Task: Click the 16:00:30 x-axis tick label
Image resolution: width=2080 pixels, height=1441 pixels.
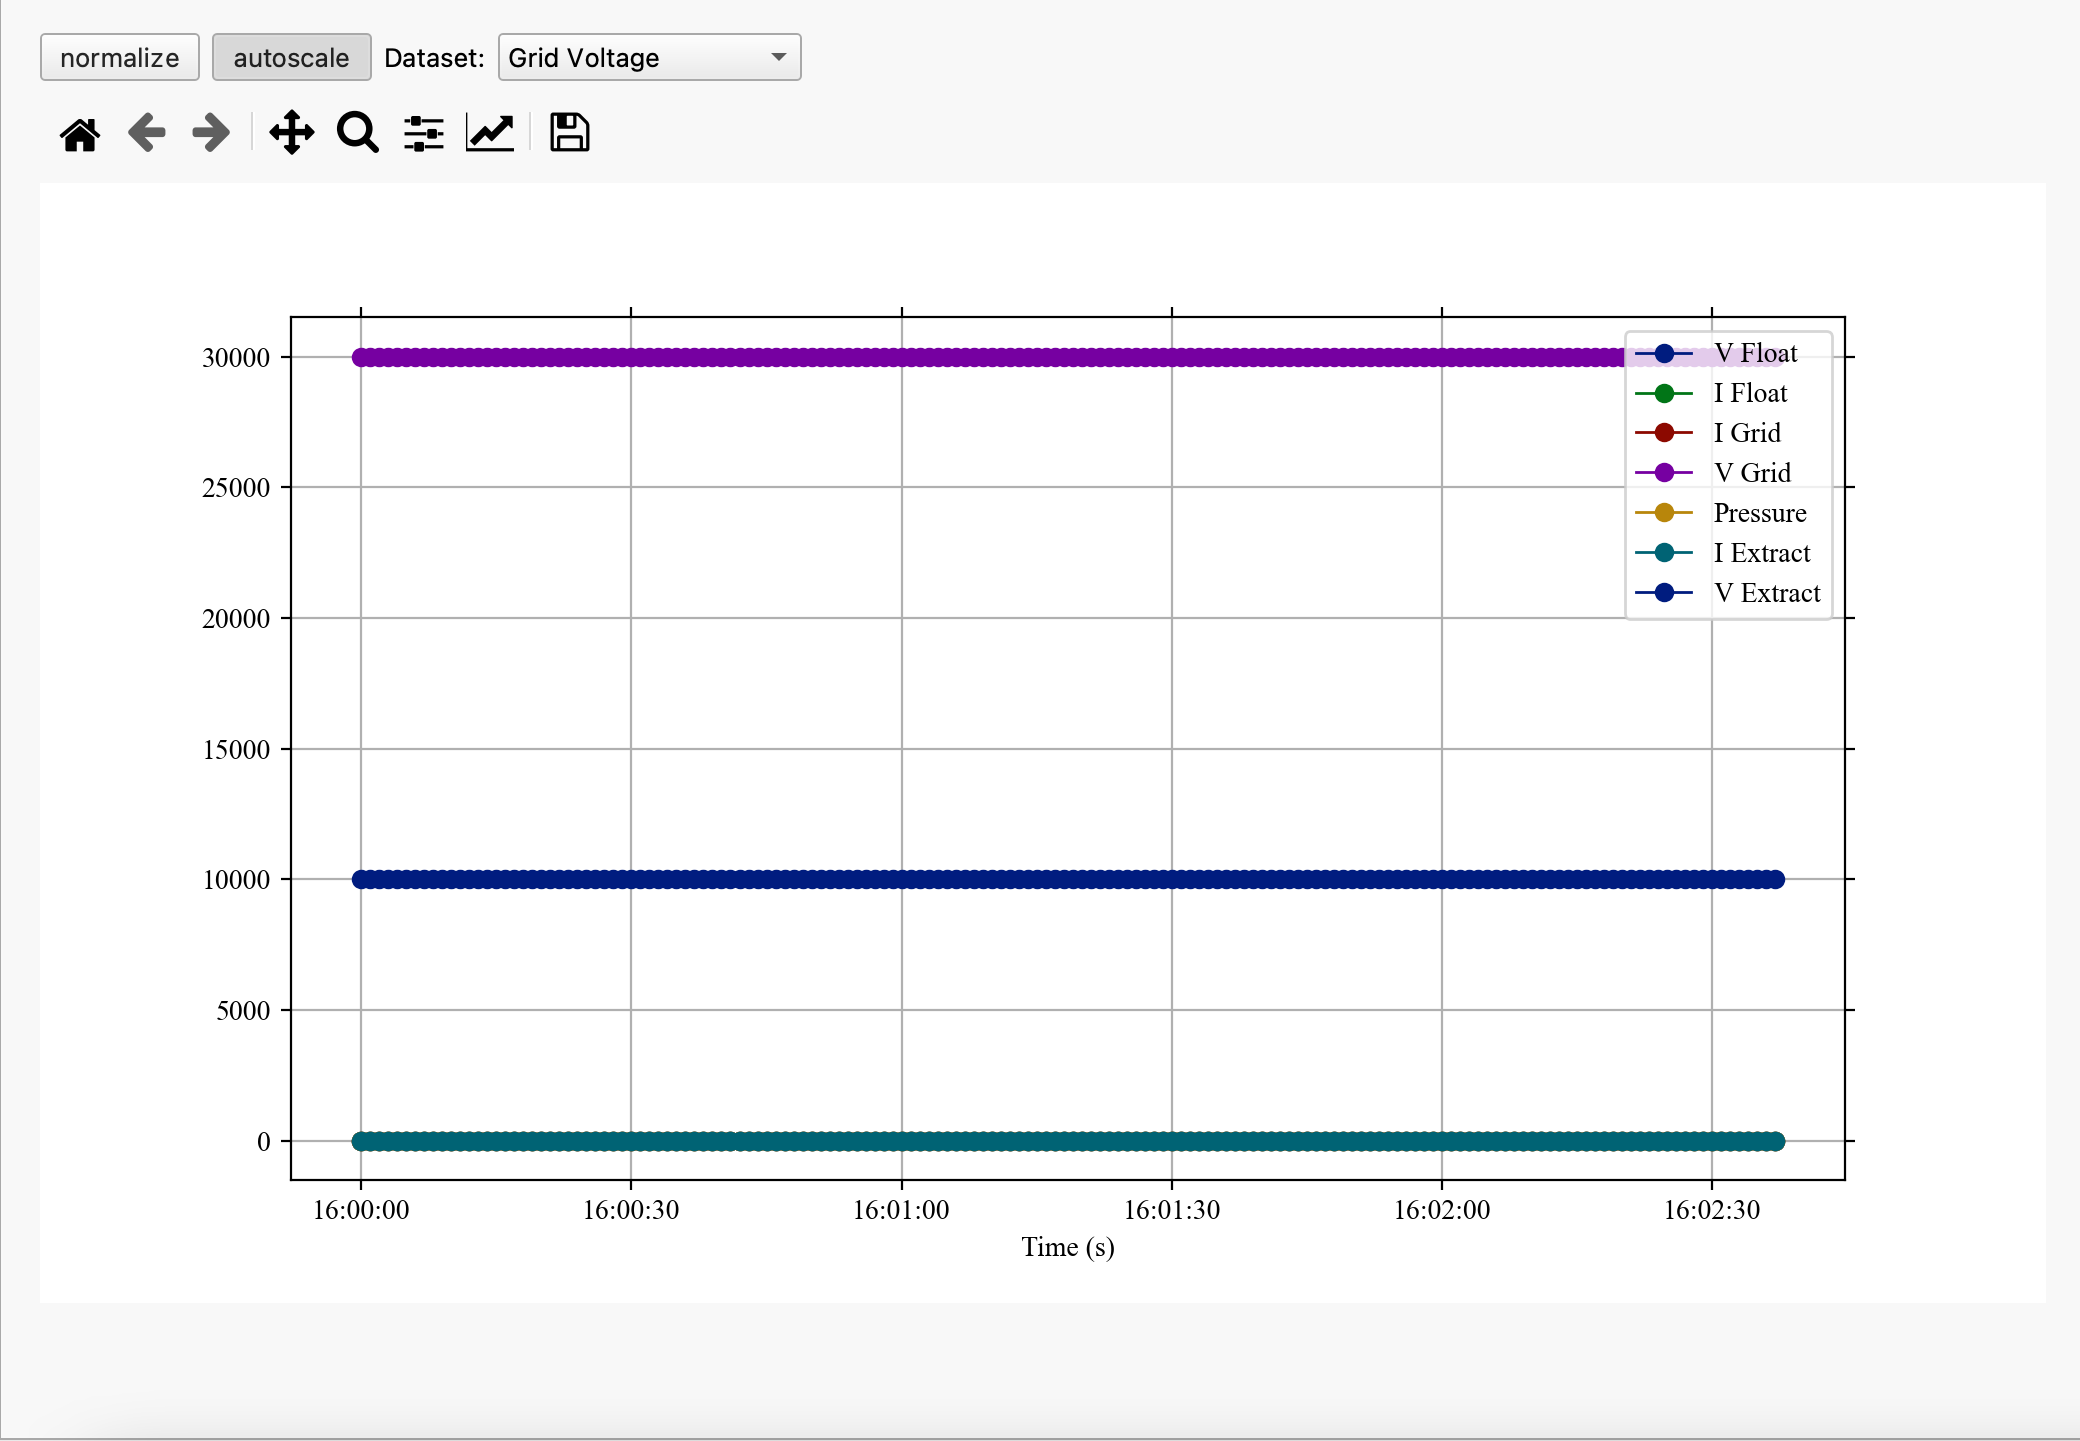Action: [x=631, y=1210]
